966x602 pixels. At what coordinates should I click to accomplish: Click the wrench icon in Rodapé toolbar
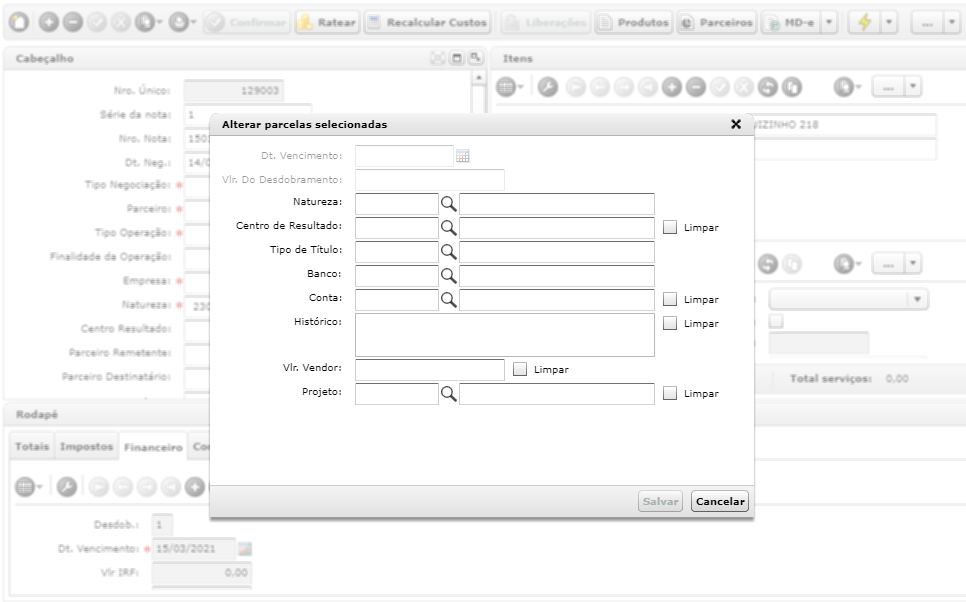click(x=67, y=487)
